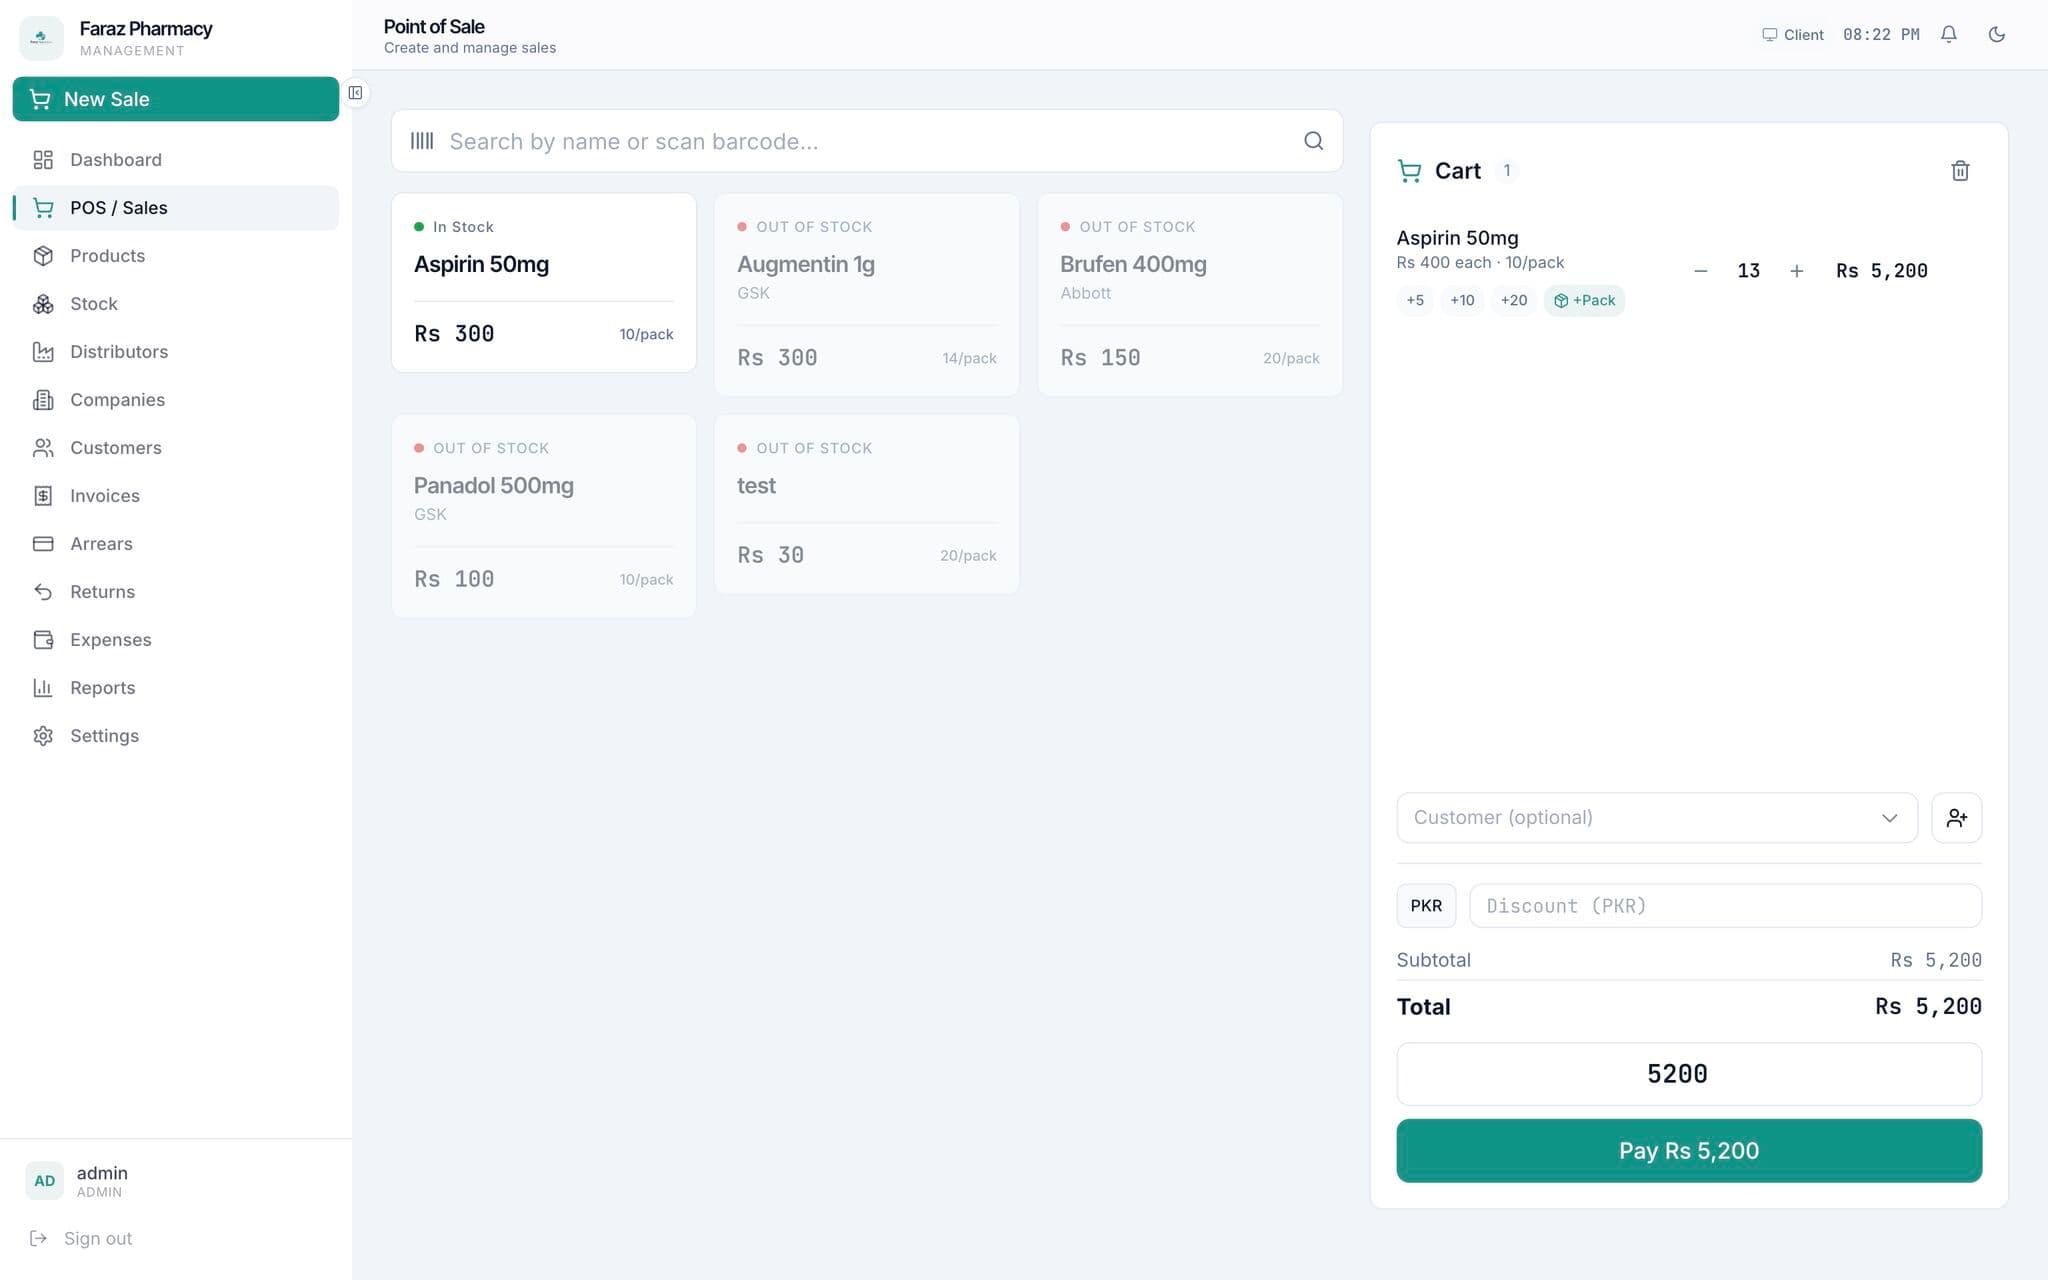This screenshot has height=1280, width=2048.
Task: Click the quantity value 13
Action: tap(1748, 271)
